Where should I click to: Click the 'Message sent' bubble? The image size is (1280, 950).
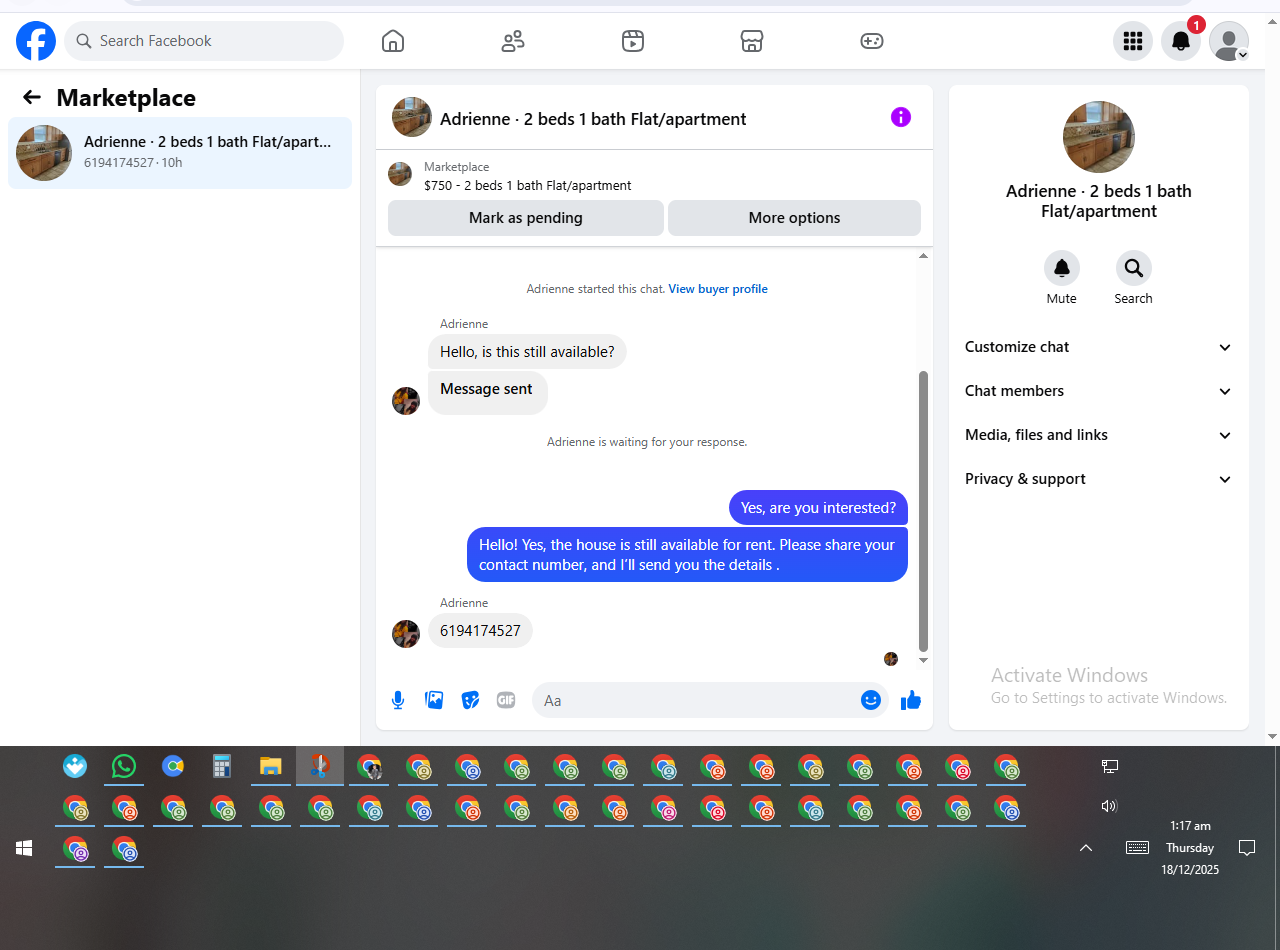[x=488, y=392]
